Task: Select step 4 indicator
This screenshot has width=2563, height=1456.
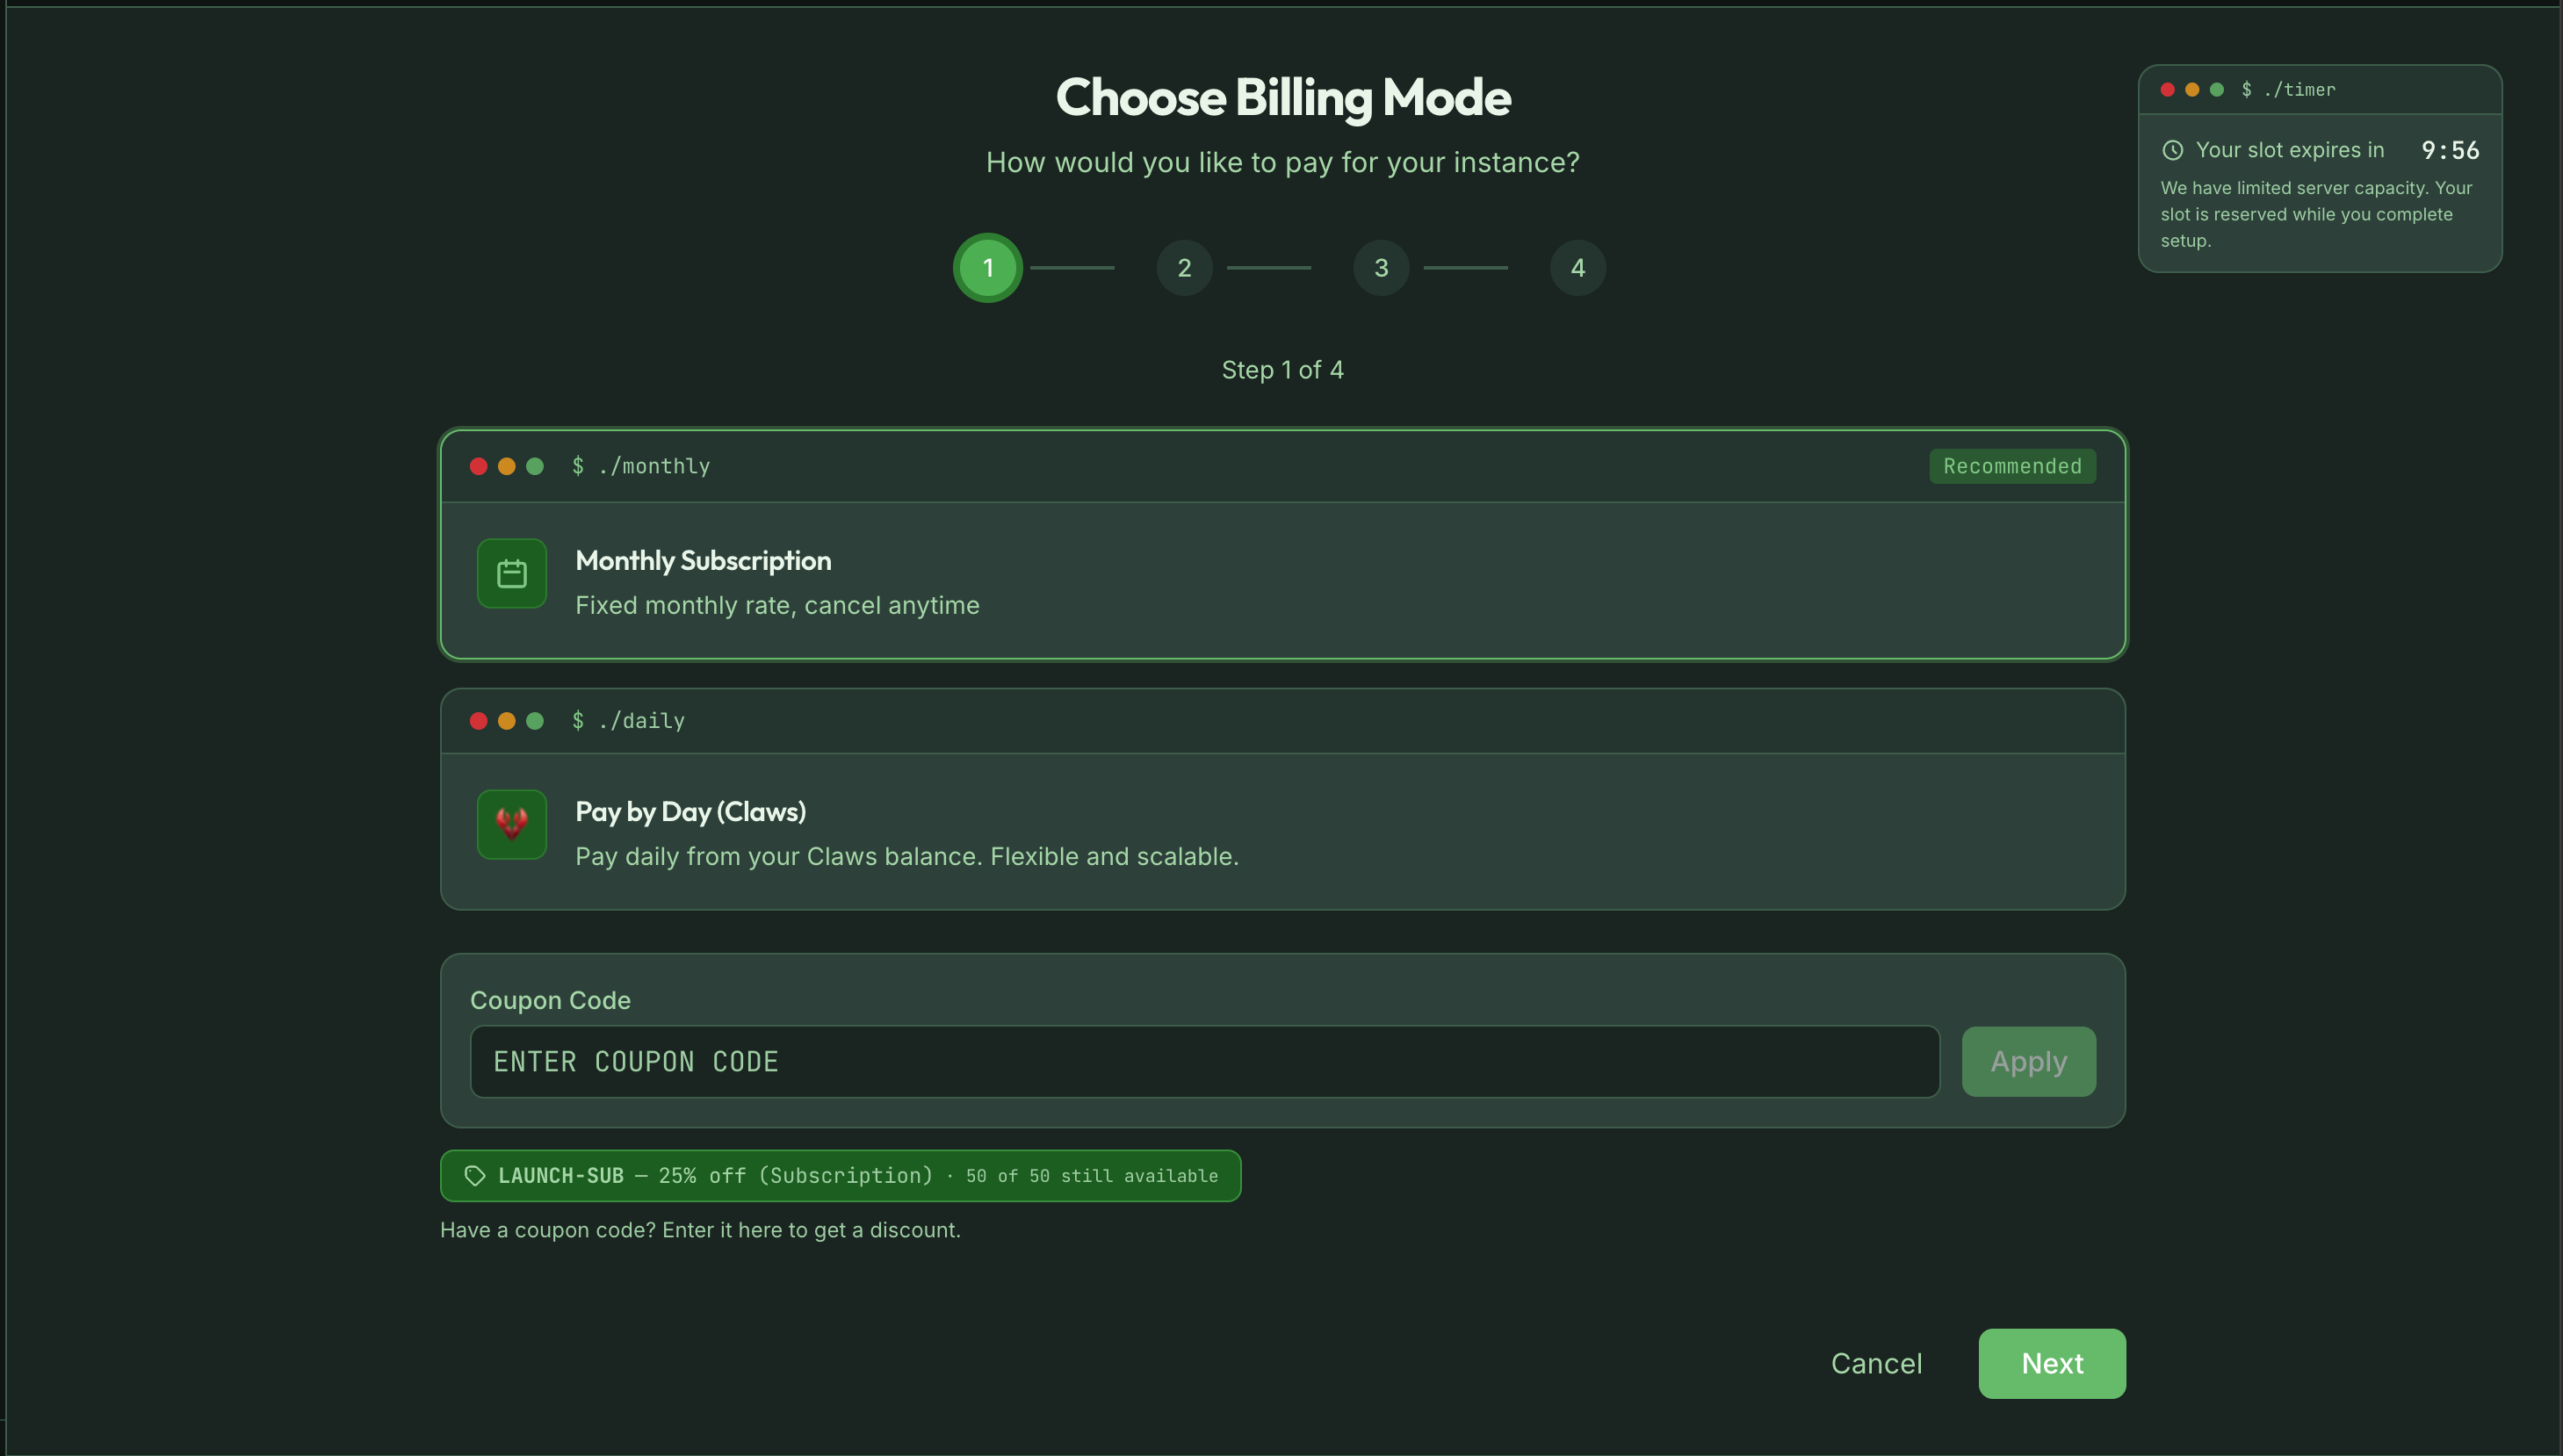Action: (1577, 268)
